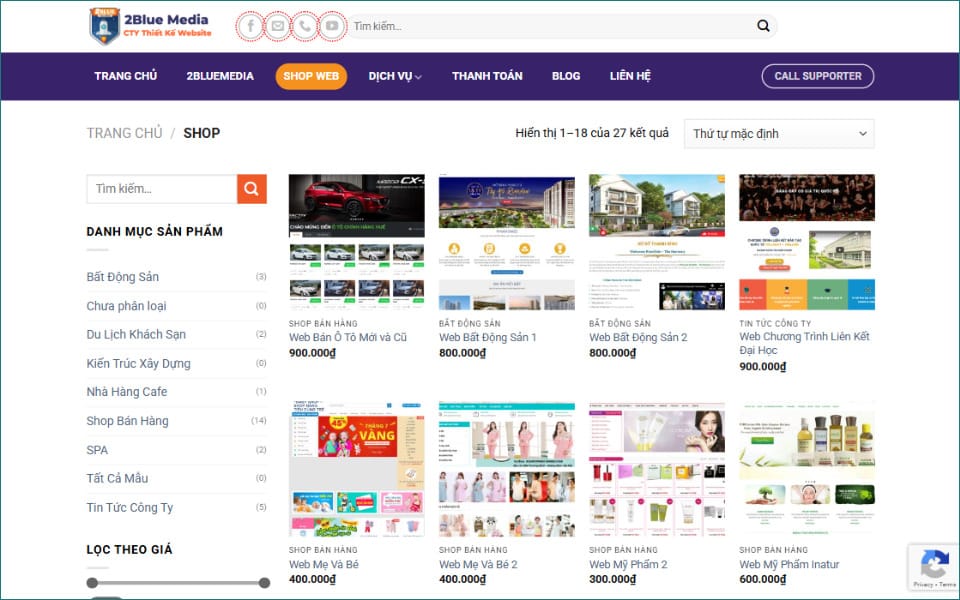Click the phone icon in the header
The height and width of the screenshot is (600, 960).
(305, 25)
